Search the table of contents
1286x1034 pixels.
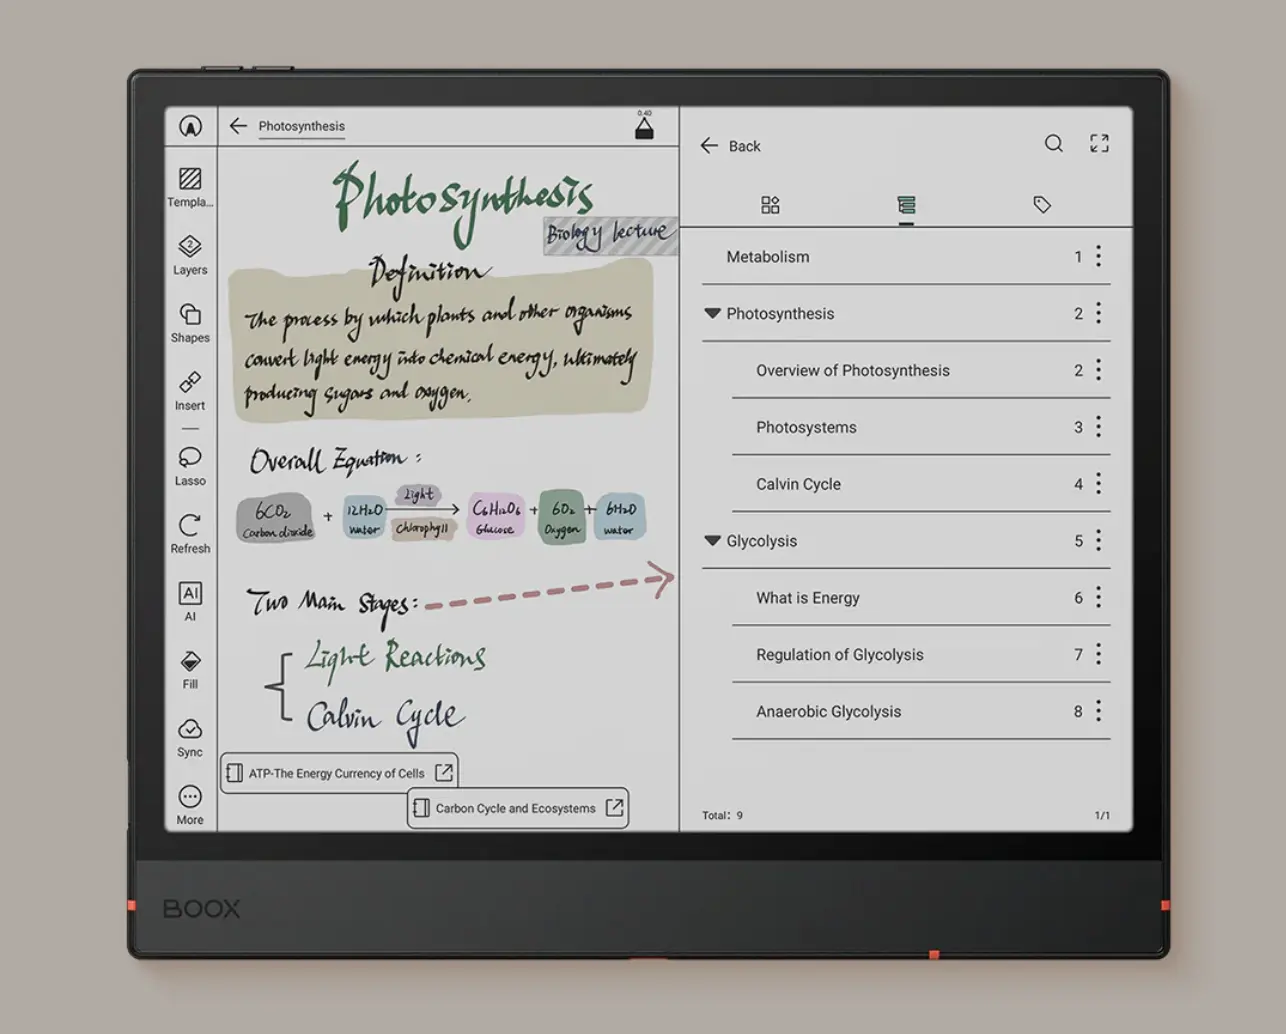coord(1054,144)
